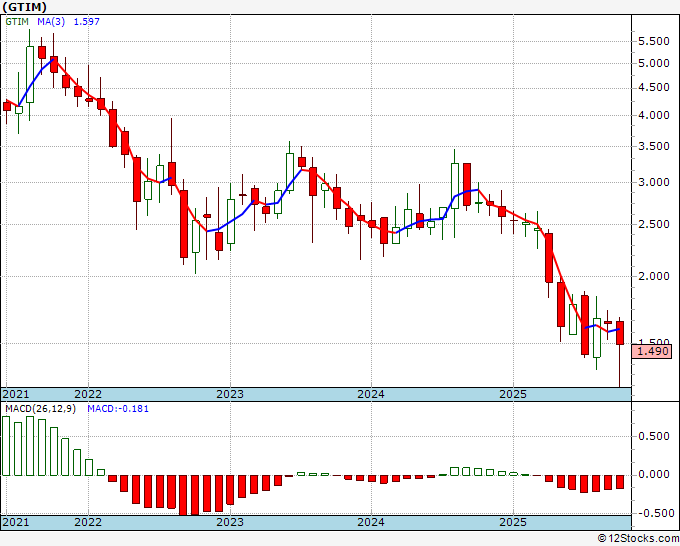This screenshot has width=680, height=546.
Task: Click the 5.500 price axis label
Action: click(654, 42)
